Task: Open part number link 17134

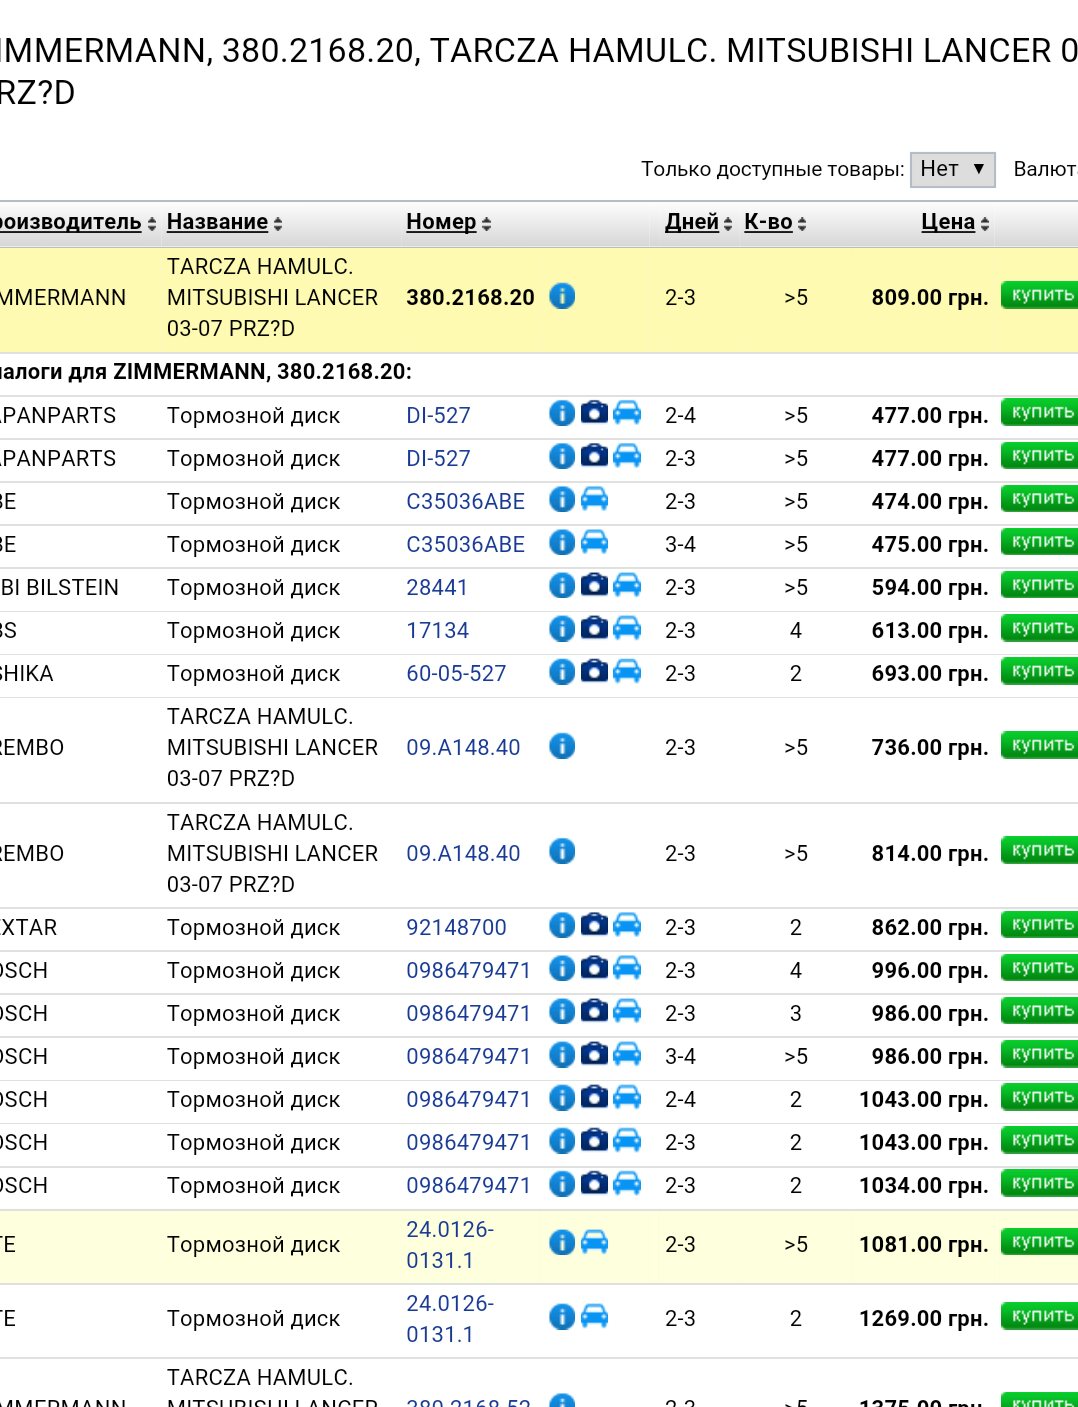Action: (x=437, y=630)
